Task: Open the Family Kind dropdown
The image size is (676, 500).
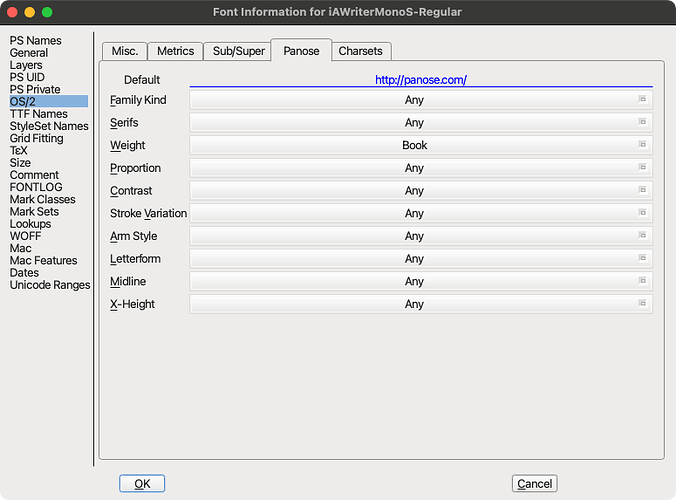Action: tap(421, 100)
